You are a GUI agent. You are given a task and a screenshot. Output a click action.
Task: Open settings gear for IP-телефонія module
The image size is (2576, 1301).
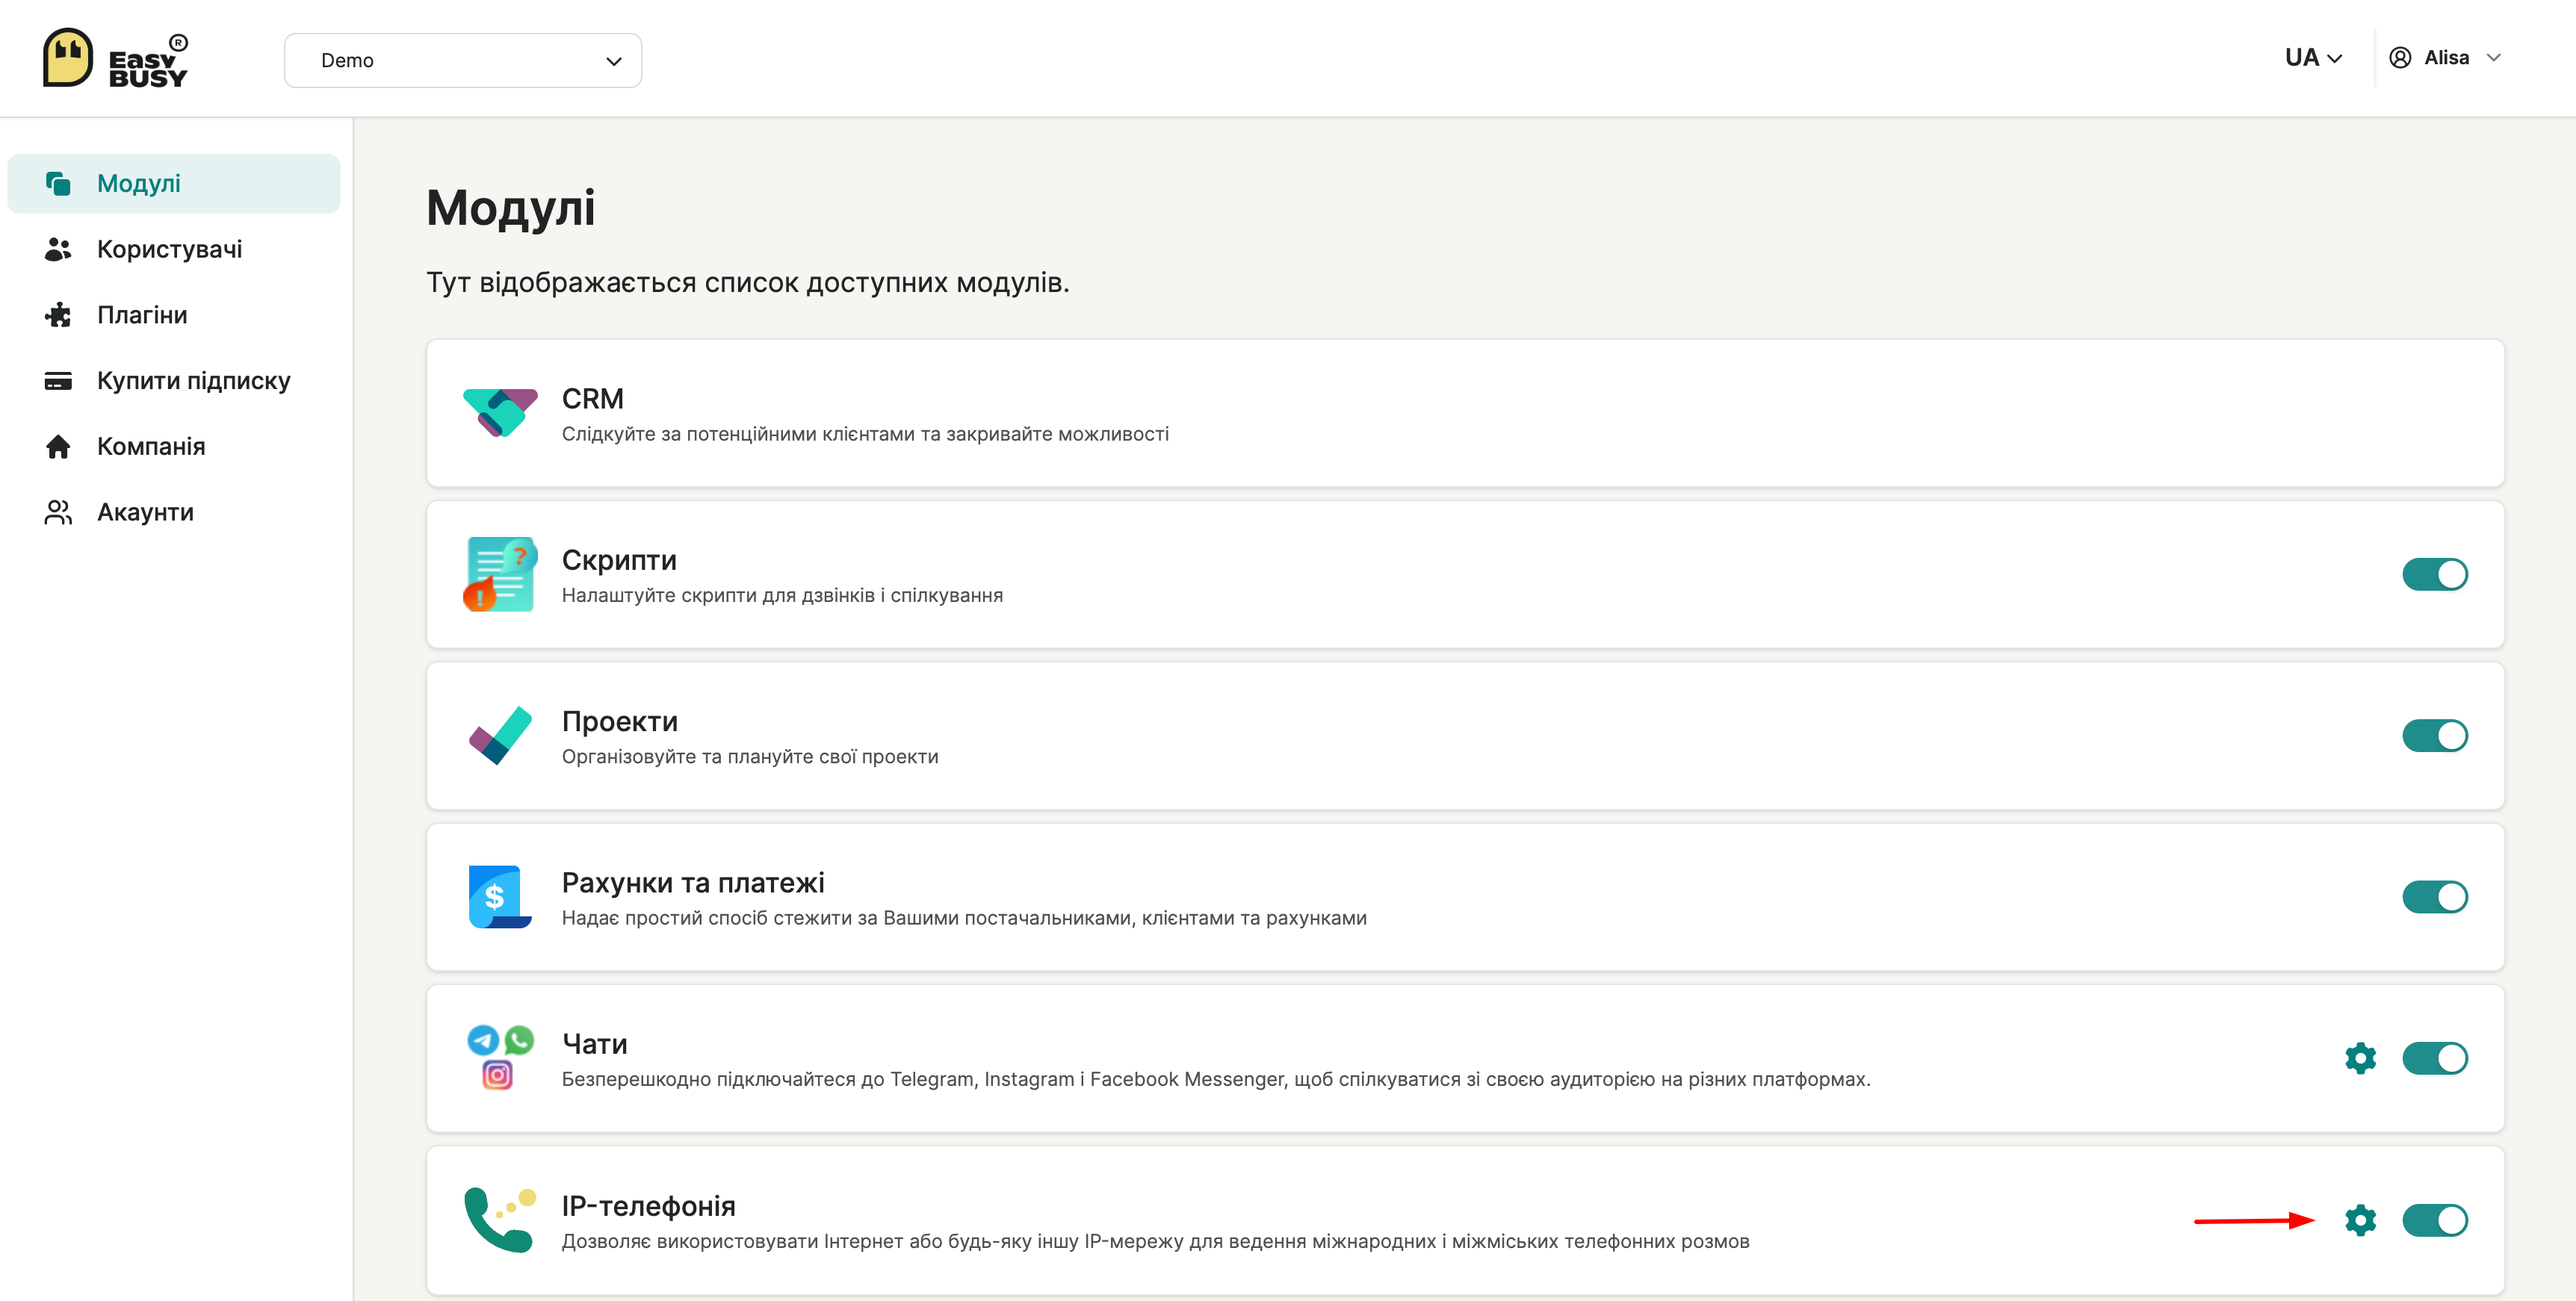pyautogui.click(x=2360, y=1220)
